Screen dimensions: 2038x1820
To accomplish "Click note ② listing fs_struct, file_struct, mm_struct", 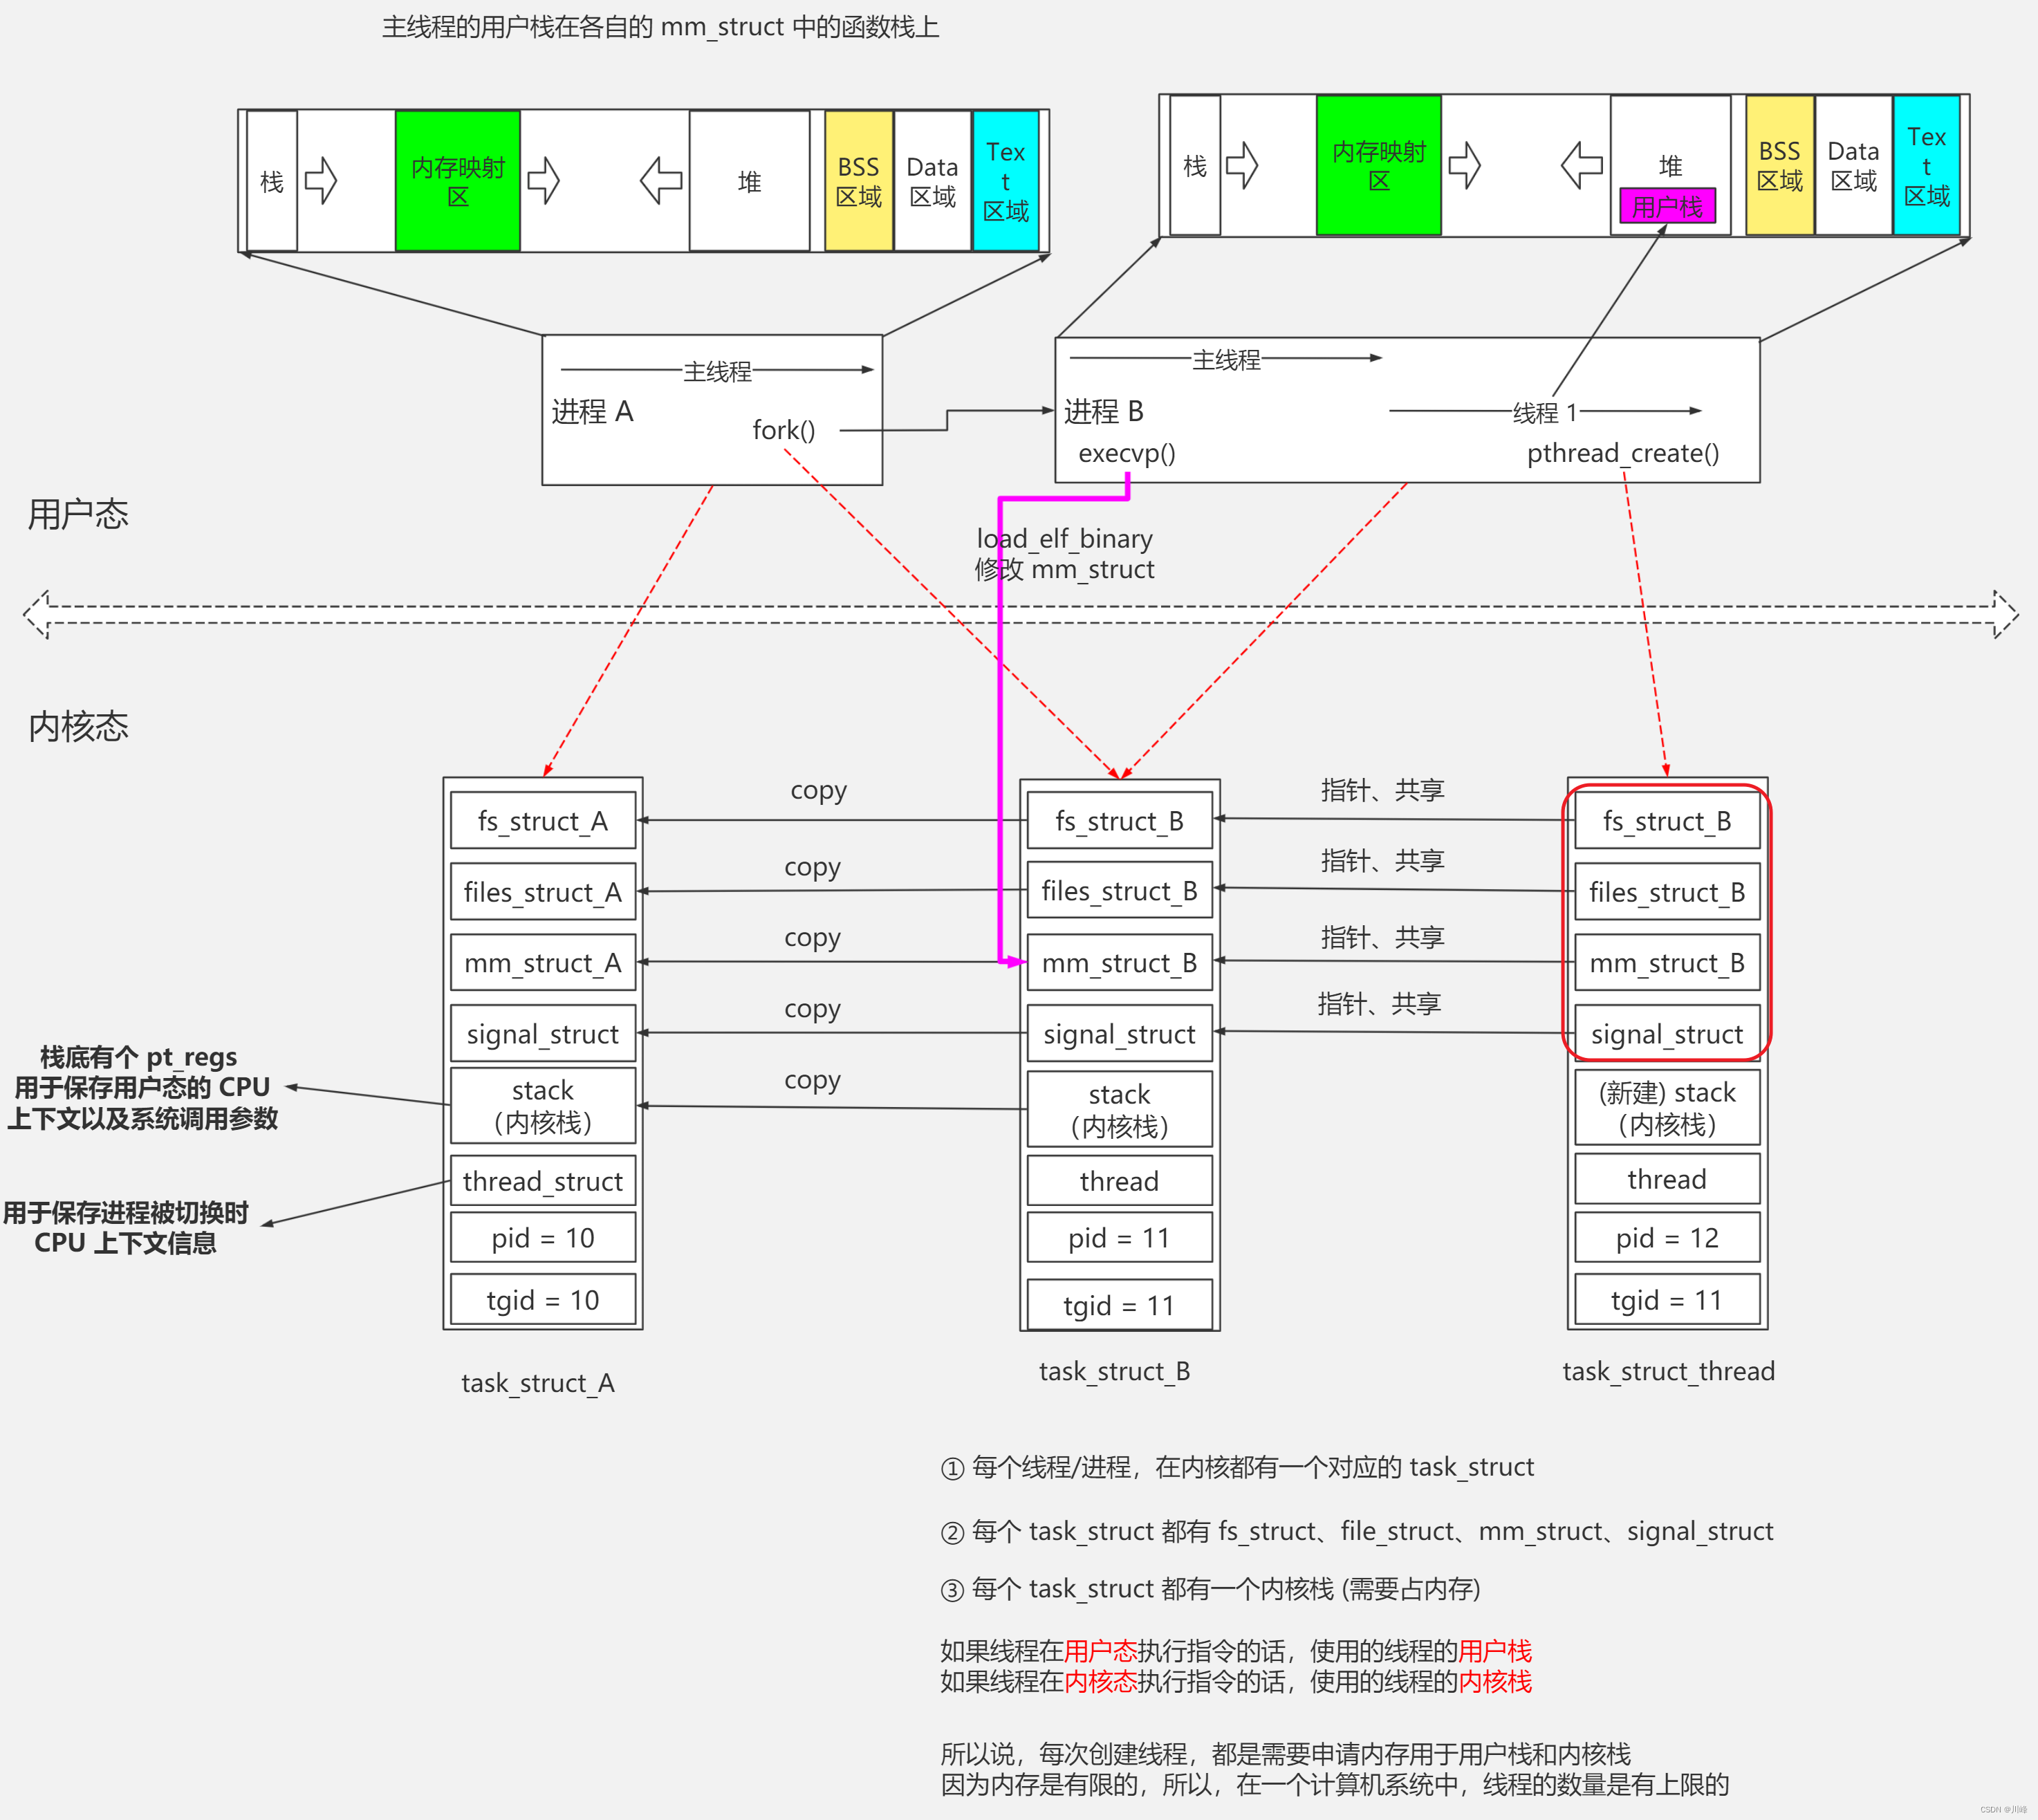I will coord(1357,1531).
